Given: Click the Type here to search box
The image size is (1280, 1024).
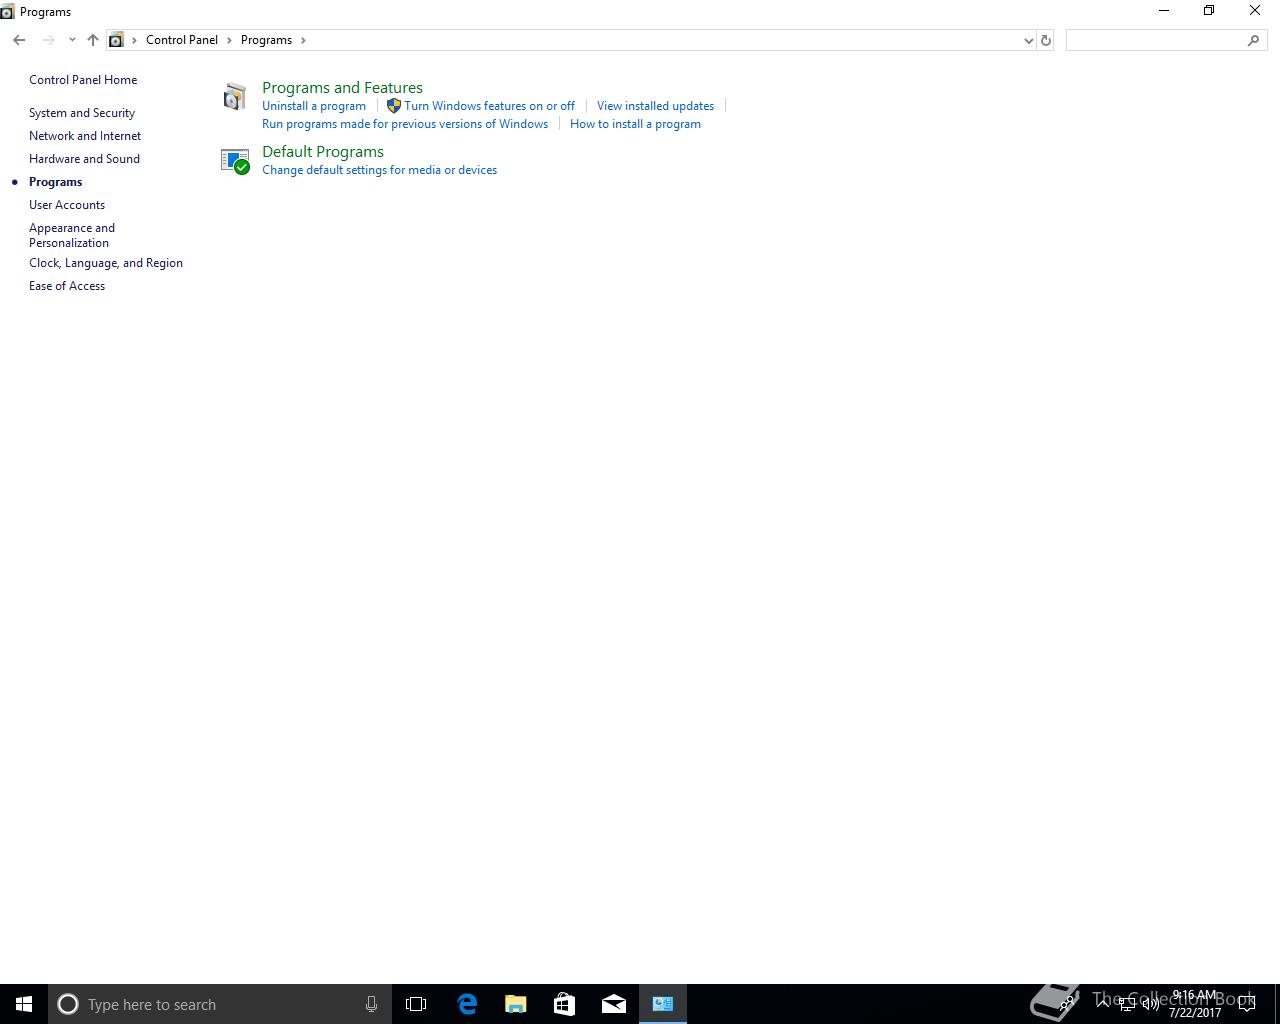Looking at the screenshot, I should pyautogui.click(x=219, y=1004).
